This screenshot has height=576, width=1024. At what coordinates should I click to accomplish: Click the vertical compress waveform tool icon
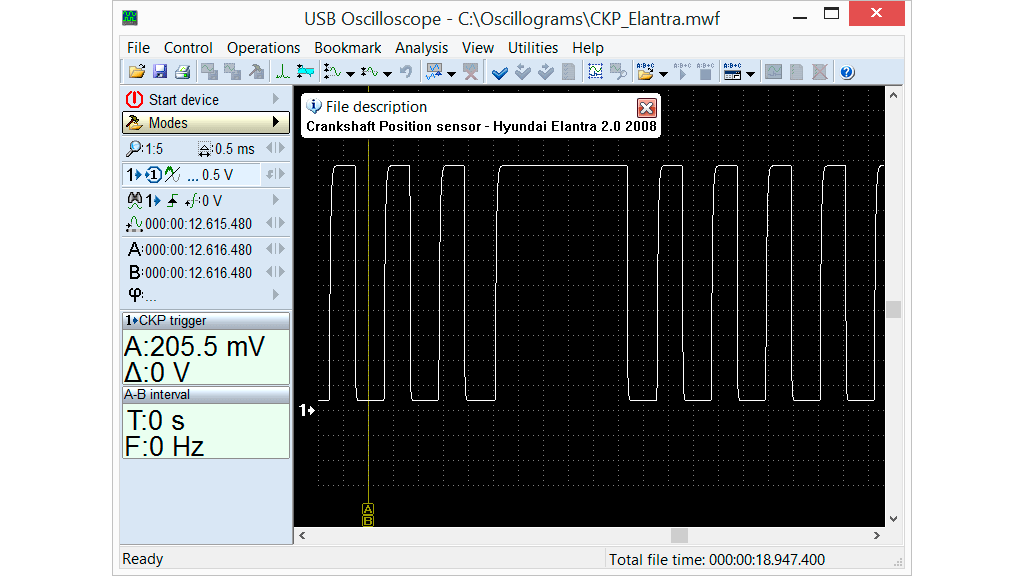tap(370, 72)
